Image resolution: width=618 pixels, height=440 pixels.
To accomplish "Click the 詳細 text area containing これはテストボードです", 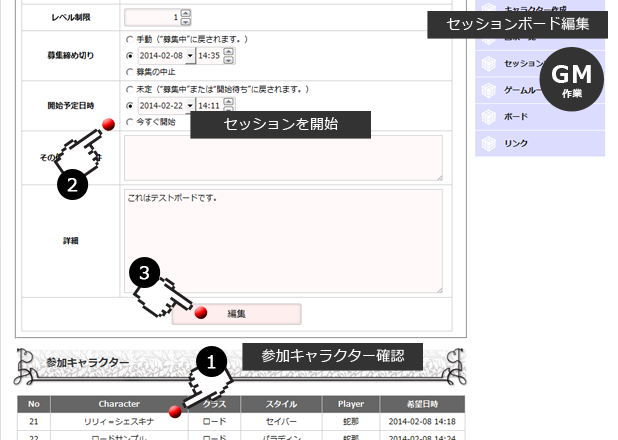I will [x=283, y=241].
